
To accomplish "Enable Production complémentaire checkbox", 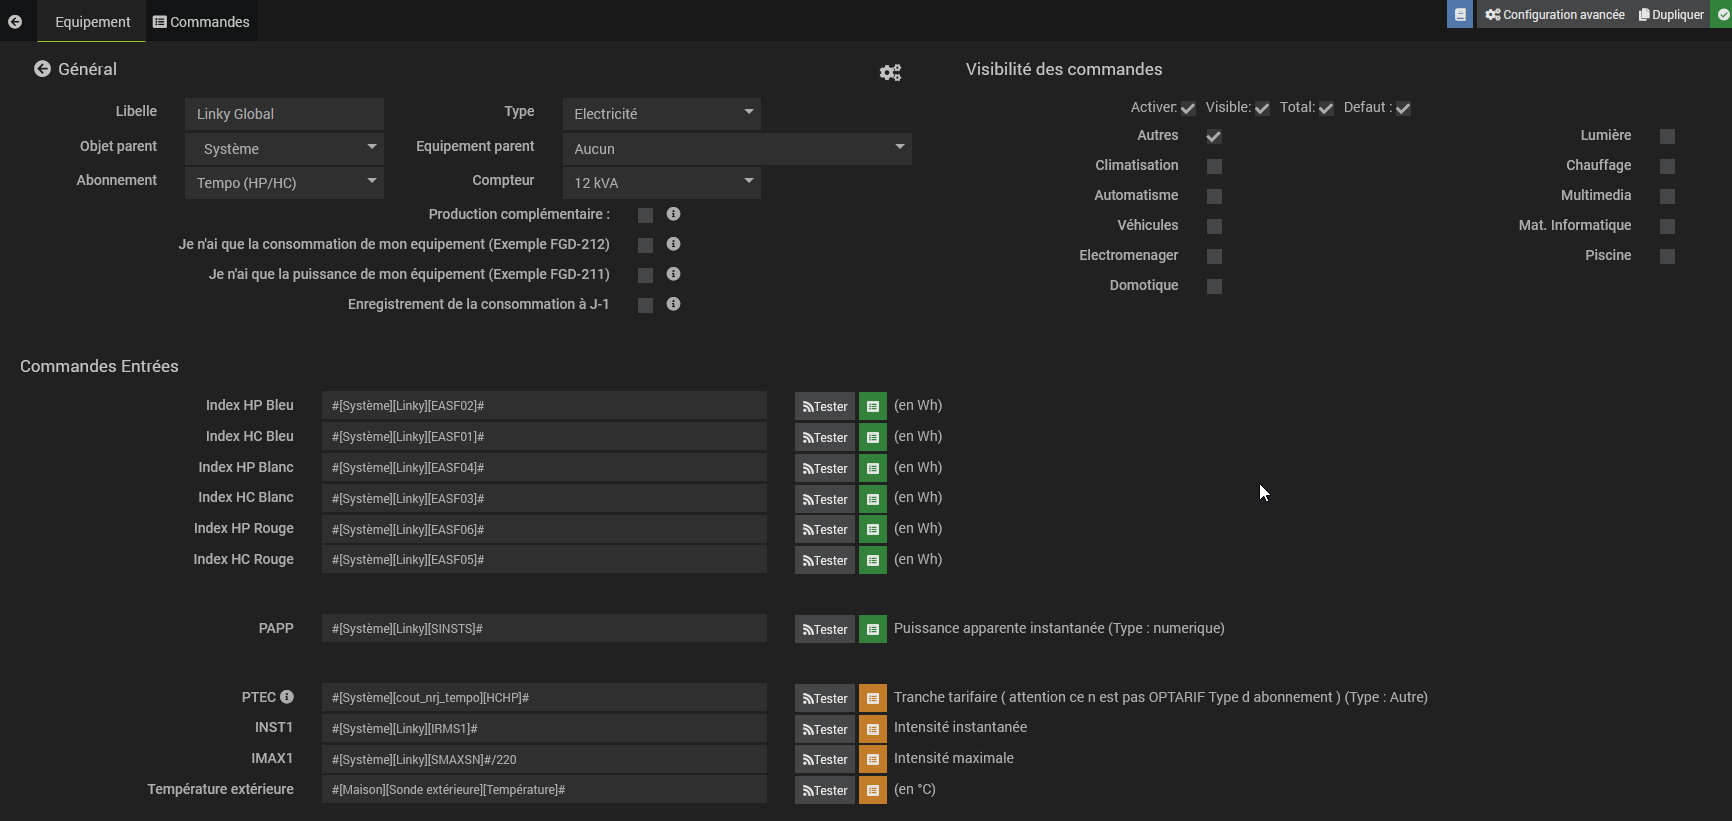I will 645,215.
